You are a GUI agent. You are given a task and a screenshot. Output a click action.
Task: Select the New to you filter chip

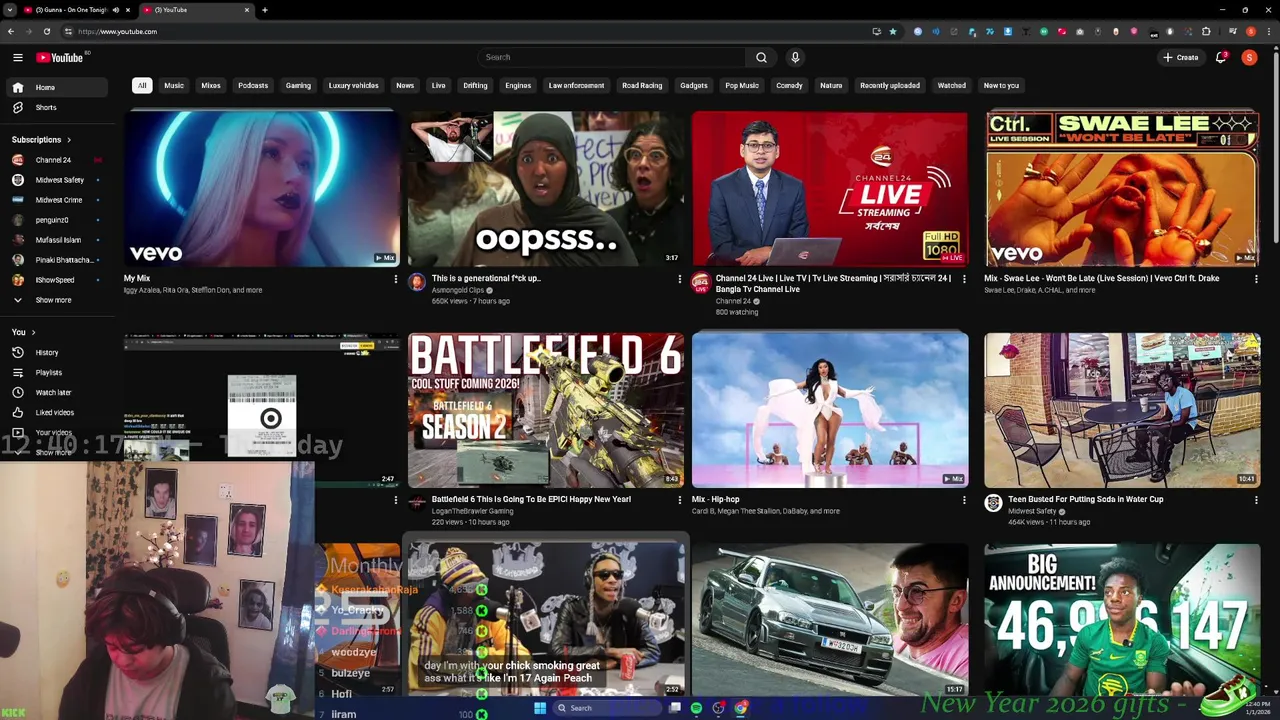1001,86
